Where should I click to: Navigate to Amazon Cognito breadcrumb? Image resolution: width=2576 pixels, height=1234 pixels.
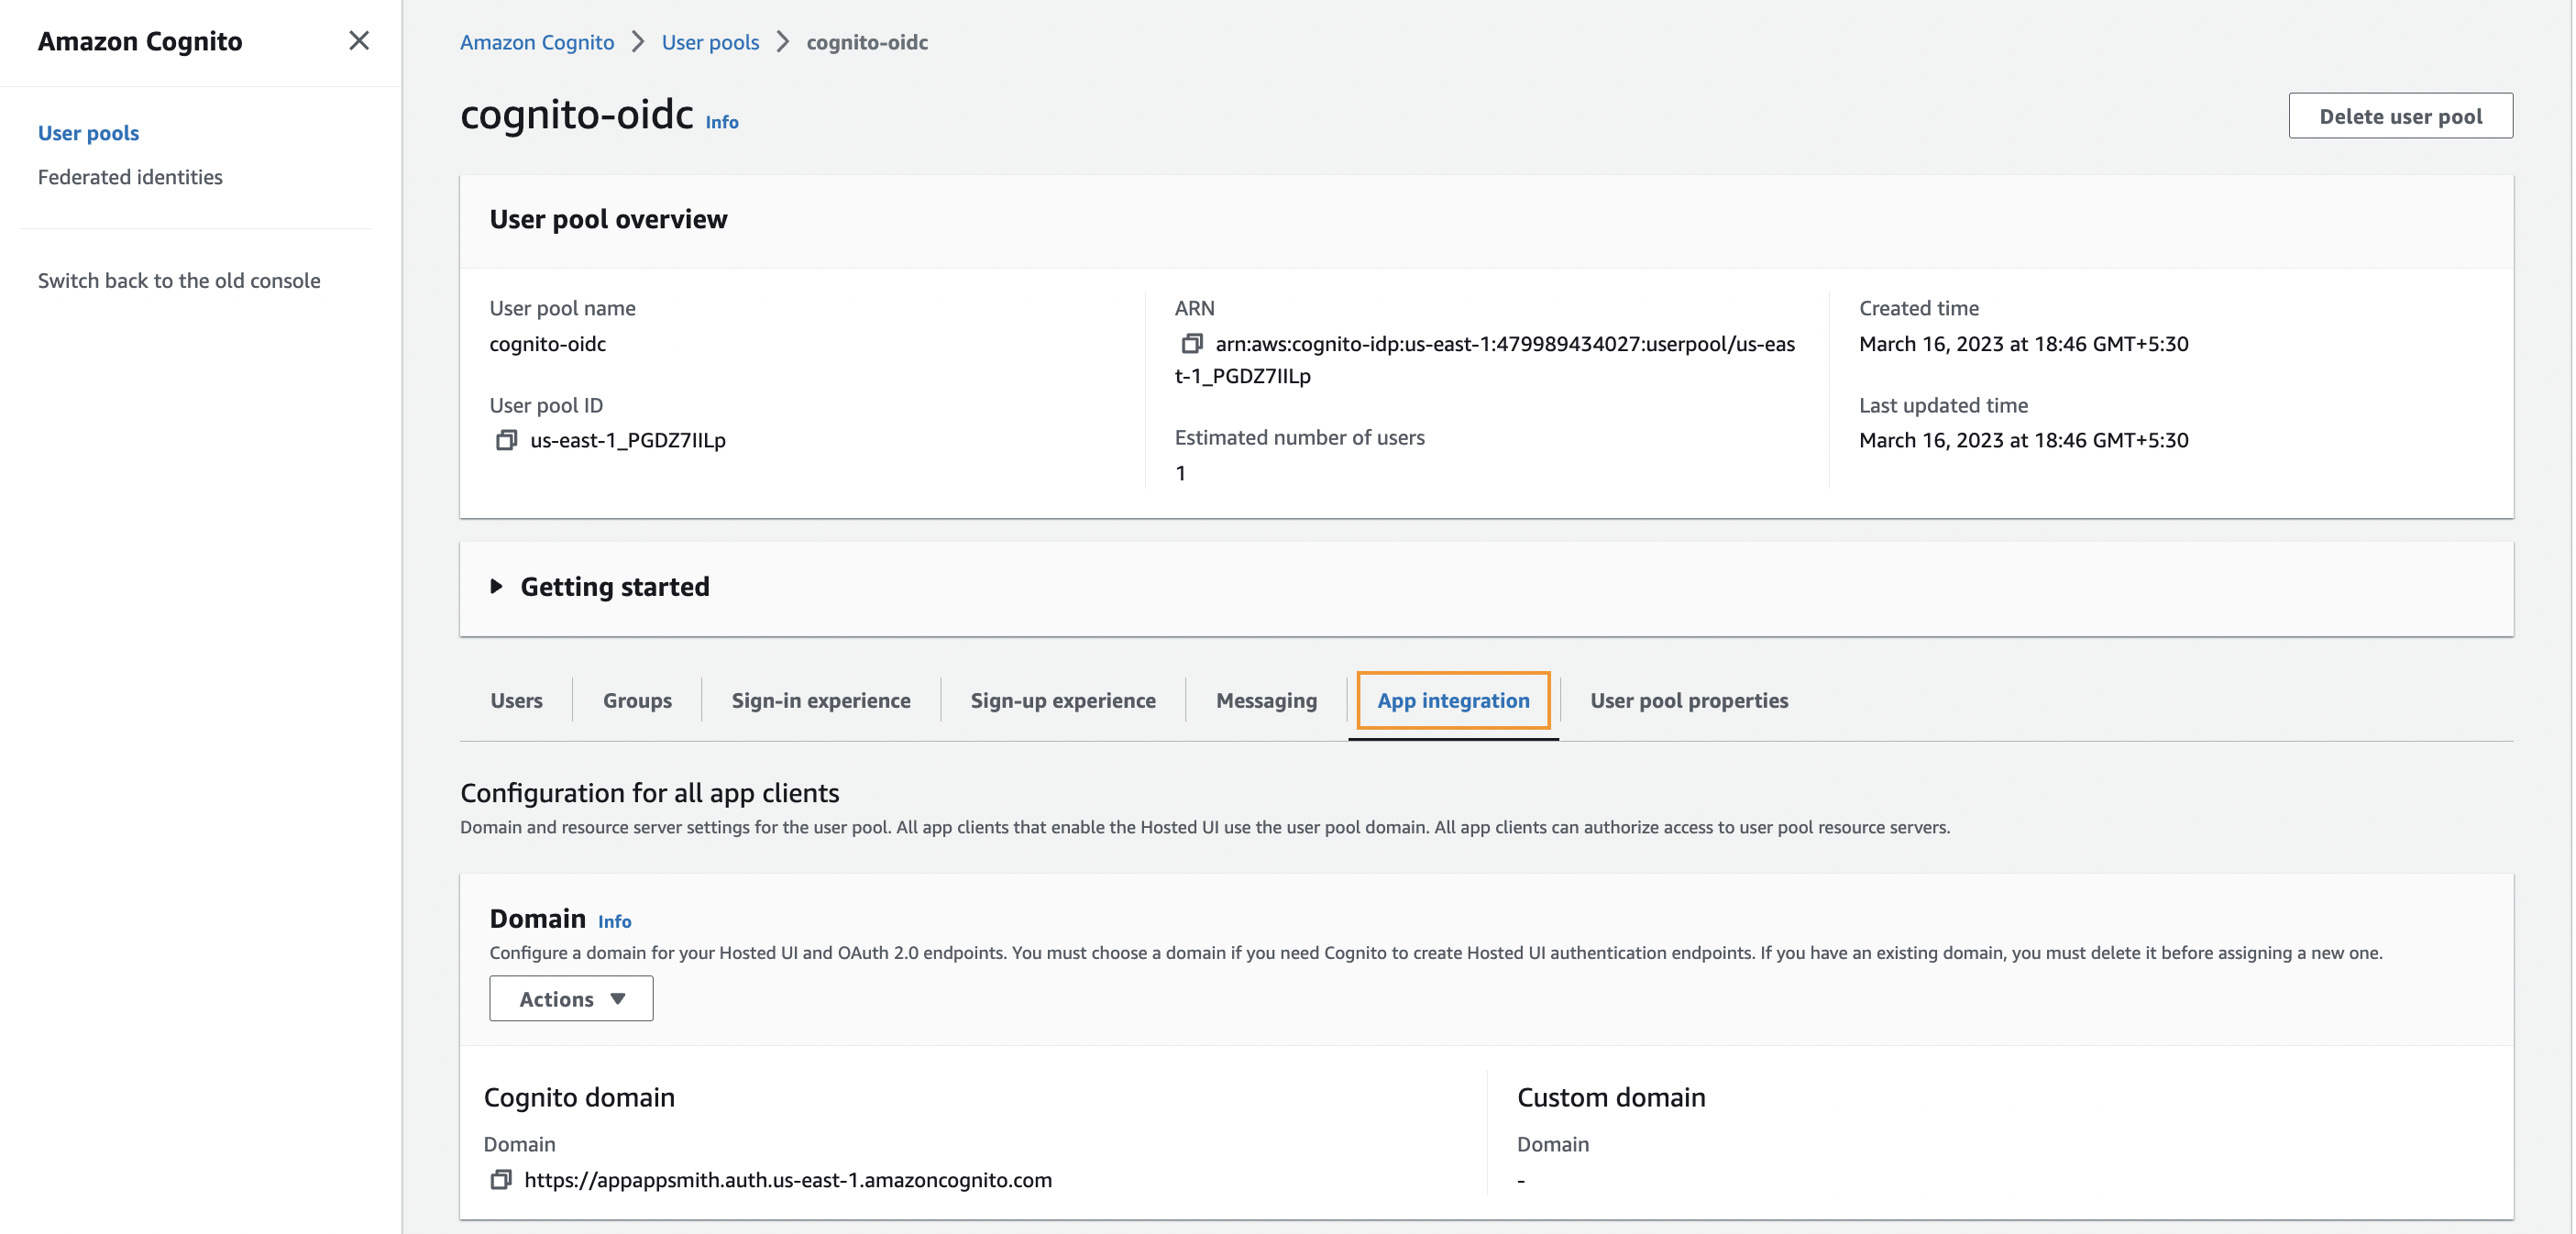coord(537,42)
